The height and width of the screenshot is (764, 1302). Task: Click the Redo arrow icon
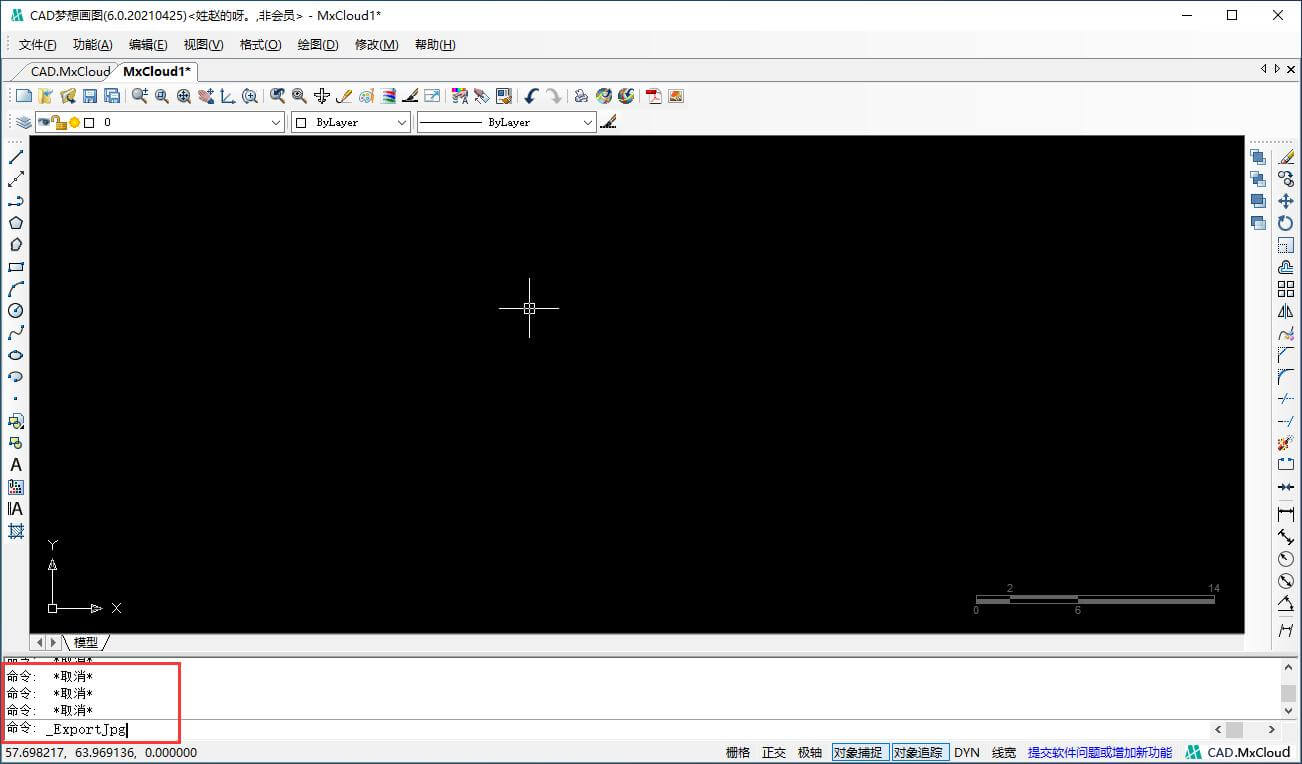pos(553,96)
